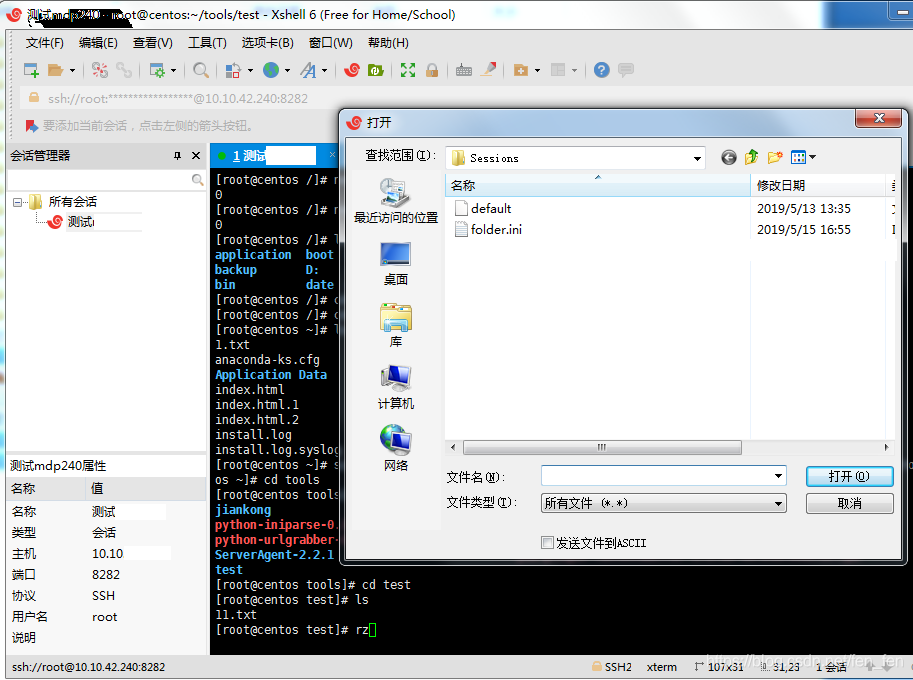Close the session manager panel
913x680 pixels.
tap(196, 155)
